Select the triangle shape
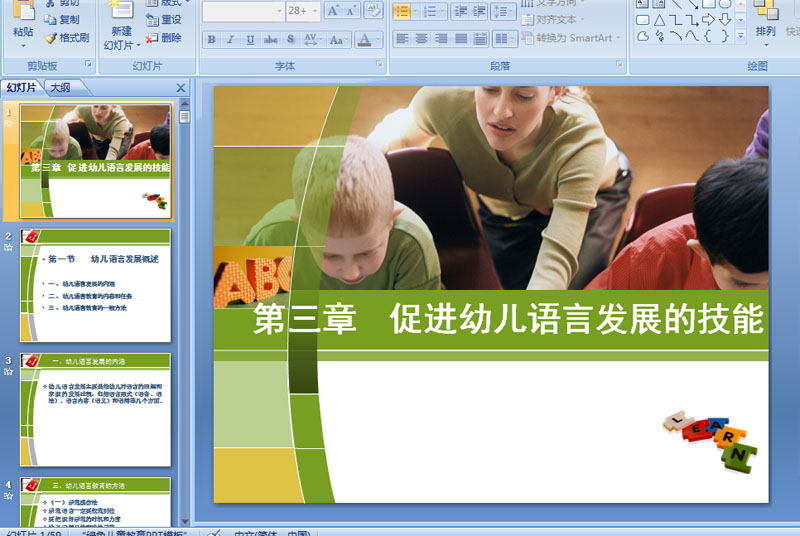This screenshot has height=536, width=800. tap(659, 20)
